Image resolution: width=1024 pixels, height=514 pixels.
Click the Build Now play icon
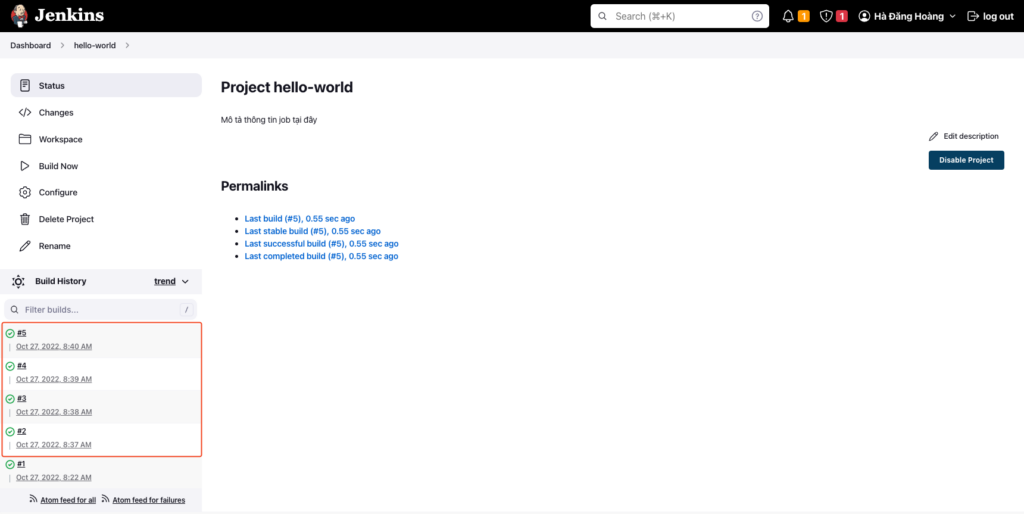click(x=25, y=166)
